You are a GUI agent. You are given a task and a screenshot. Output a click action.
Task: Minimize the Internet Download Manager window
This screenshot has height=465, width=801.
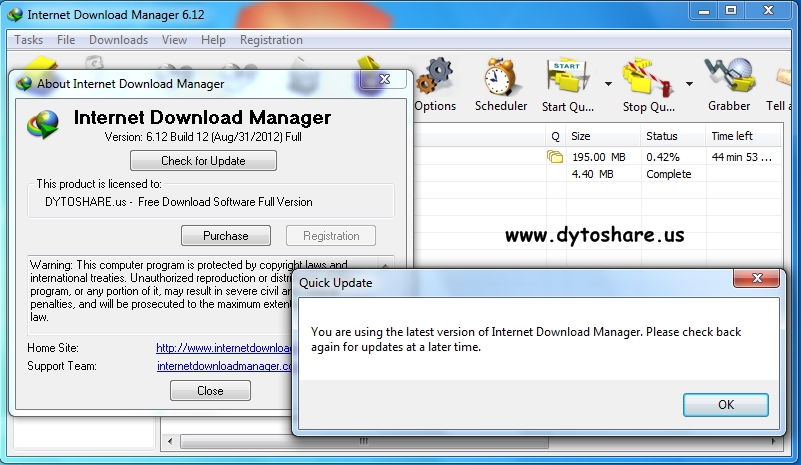pyautogui.click(x=704, y=11)
